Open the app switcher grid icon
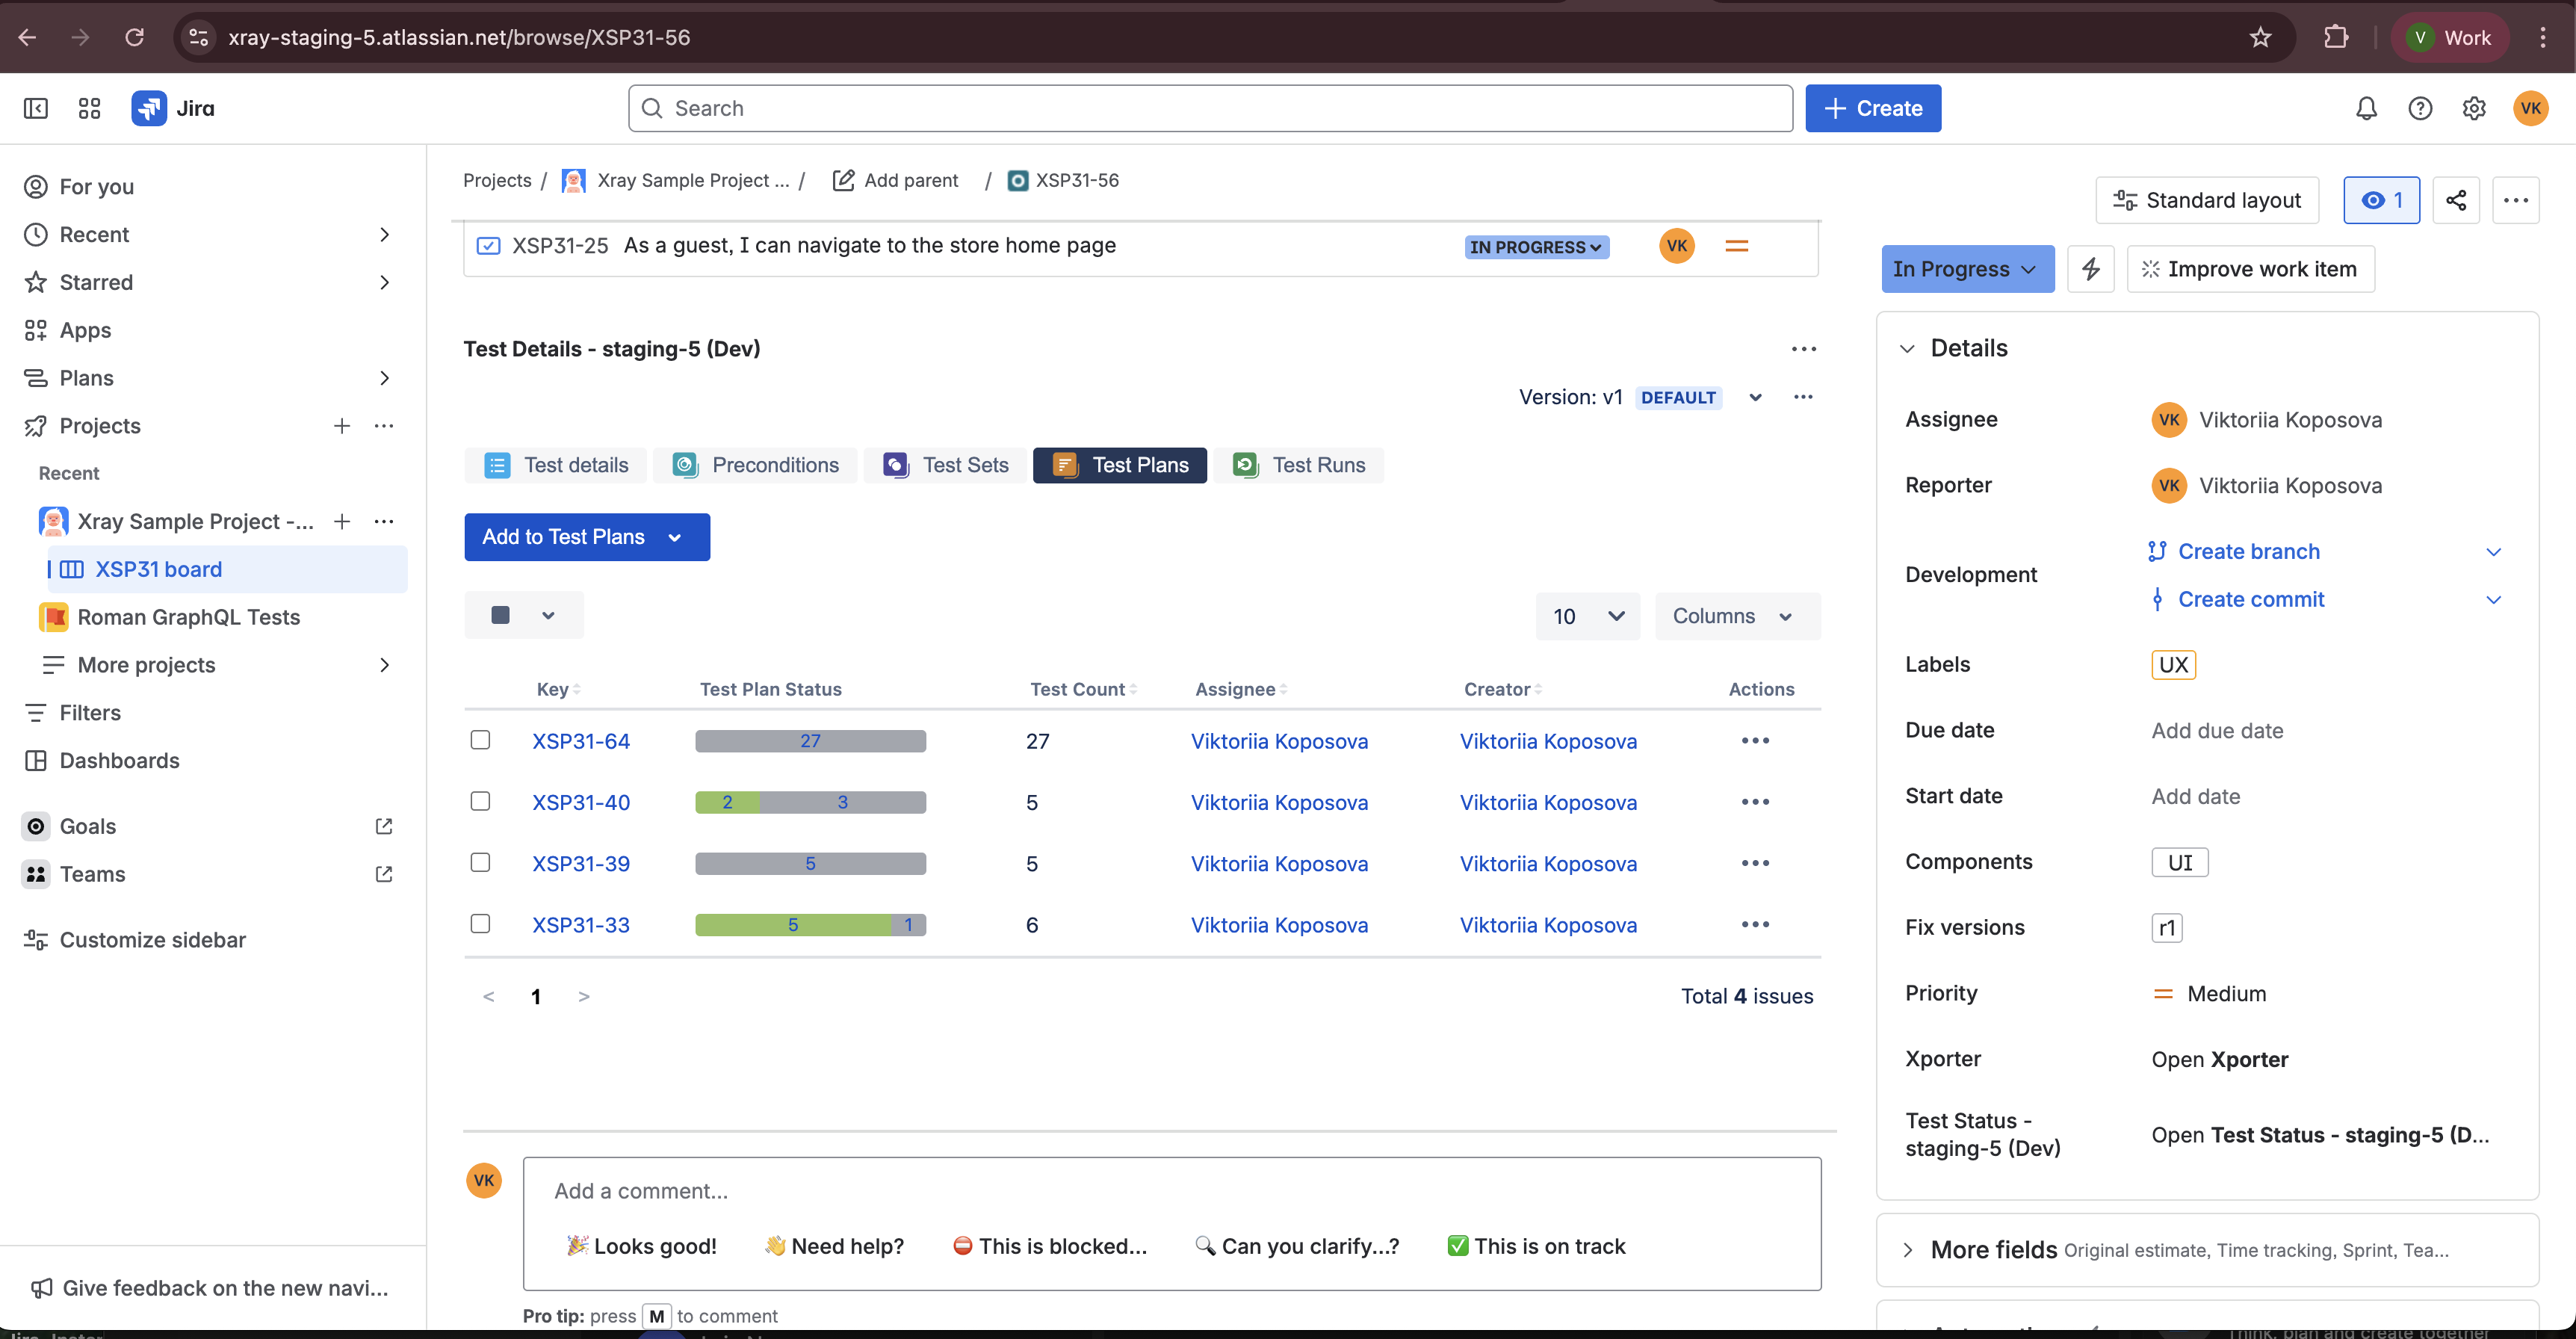2576x1339 pixels. (89, 108)
